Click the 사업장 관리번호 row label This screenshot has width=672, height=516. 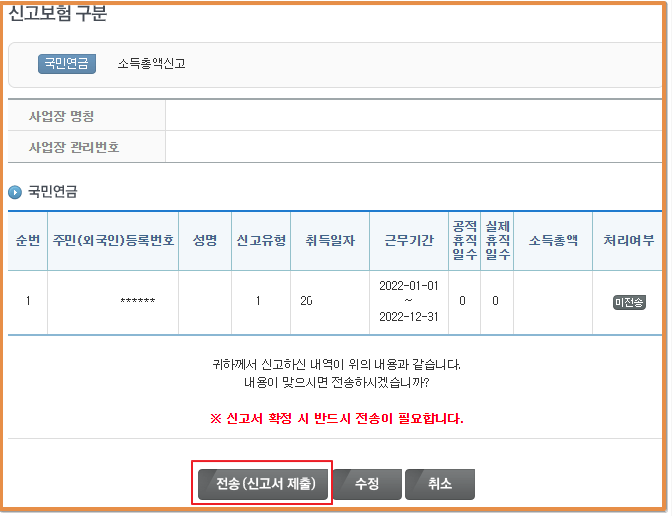coord(74,148)
